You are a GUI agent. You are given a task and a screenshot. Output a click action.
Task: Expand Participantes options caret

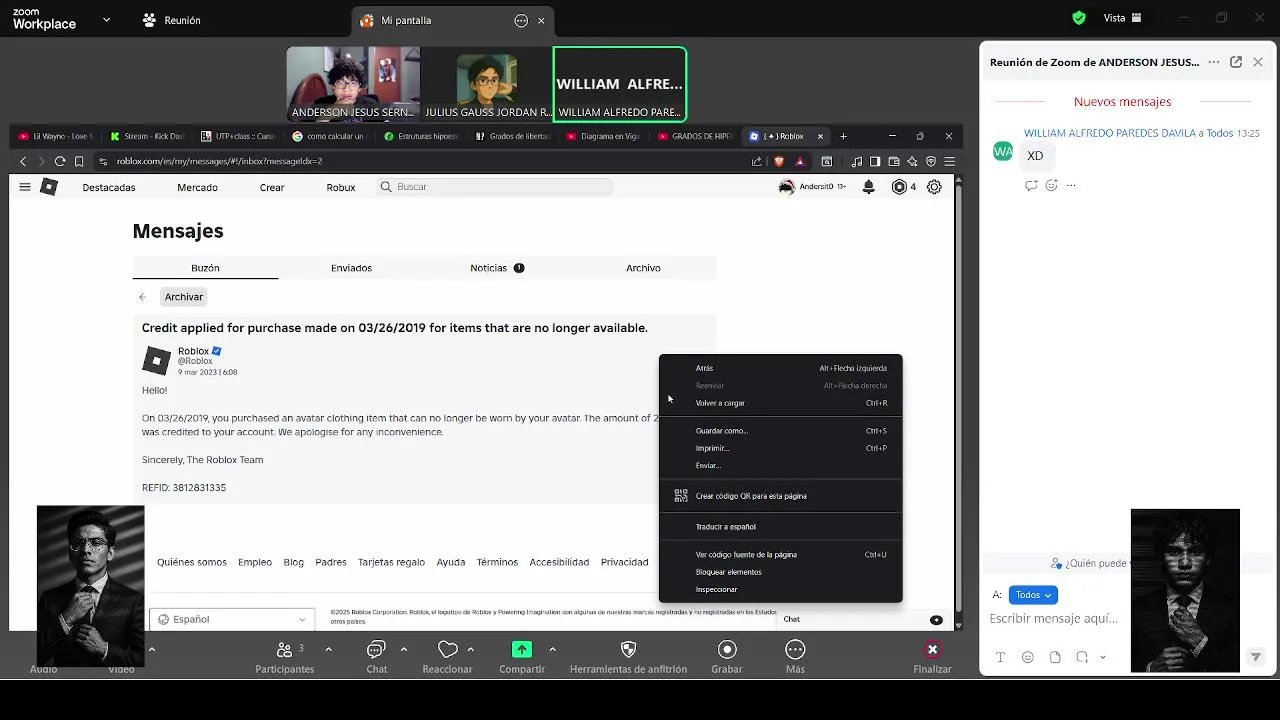pos(328,649)
